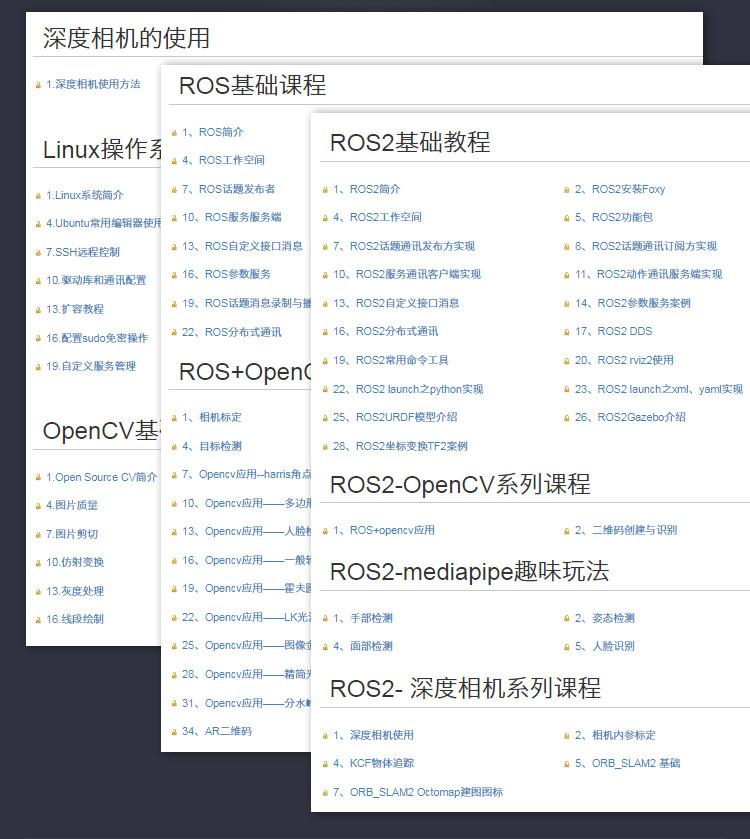Open the 4.Ubuntu常用编辑器使用 link
This screenshot has width=750, height=839.
pos(103,223)
